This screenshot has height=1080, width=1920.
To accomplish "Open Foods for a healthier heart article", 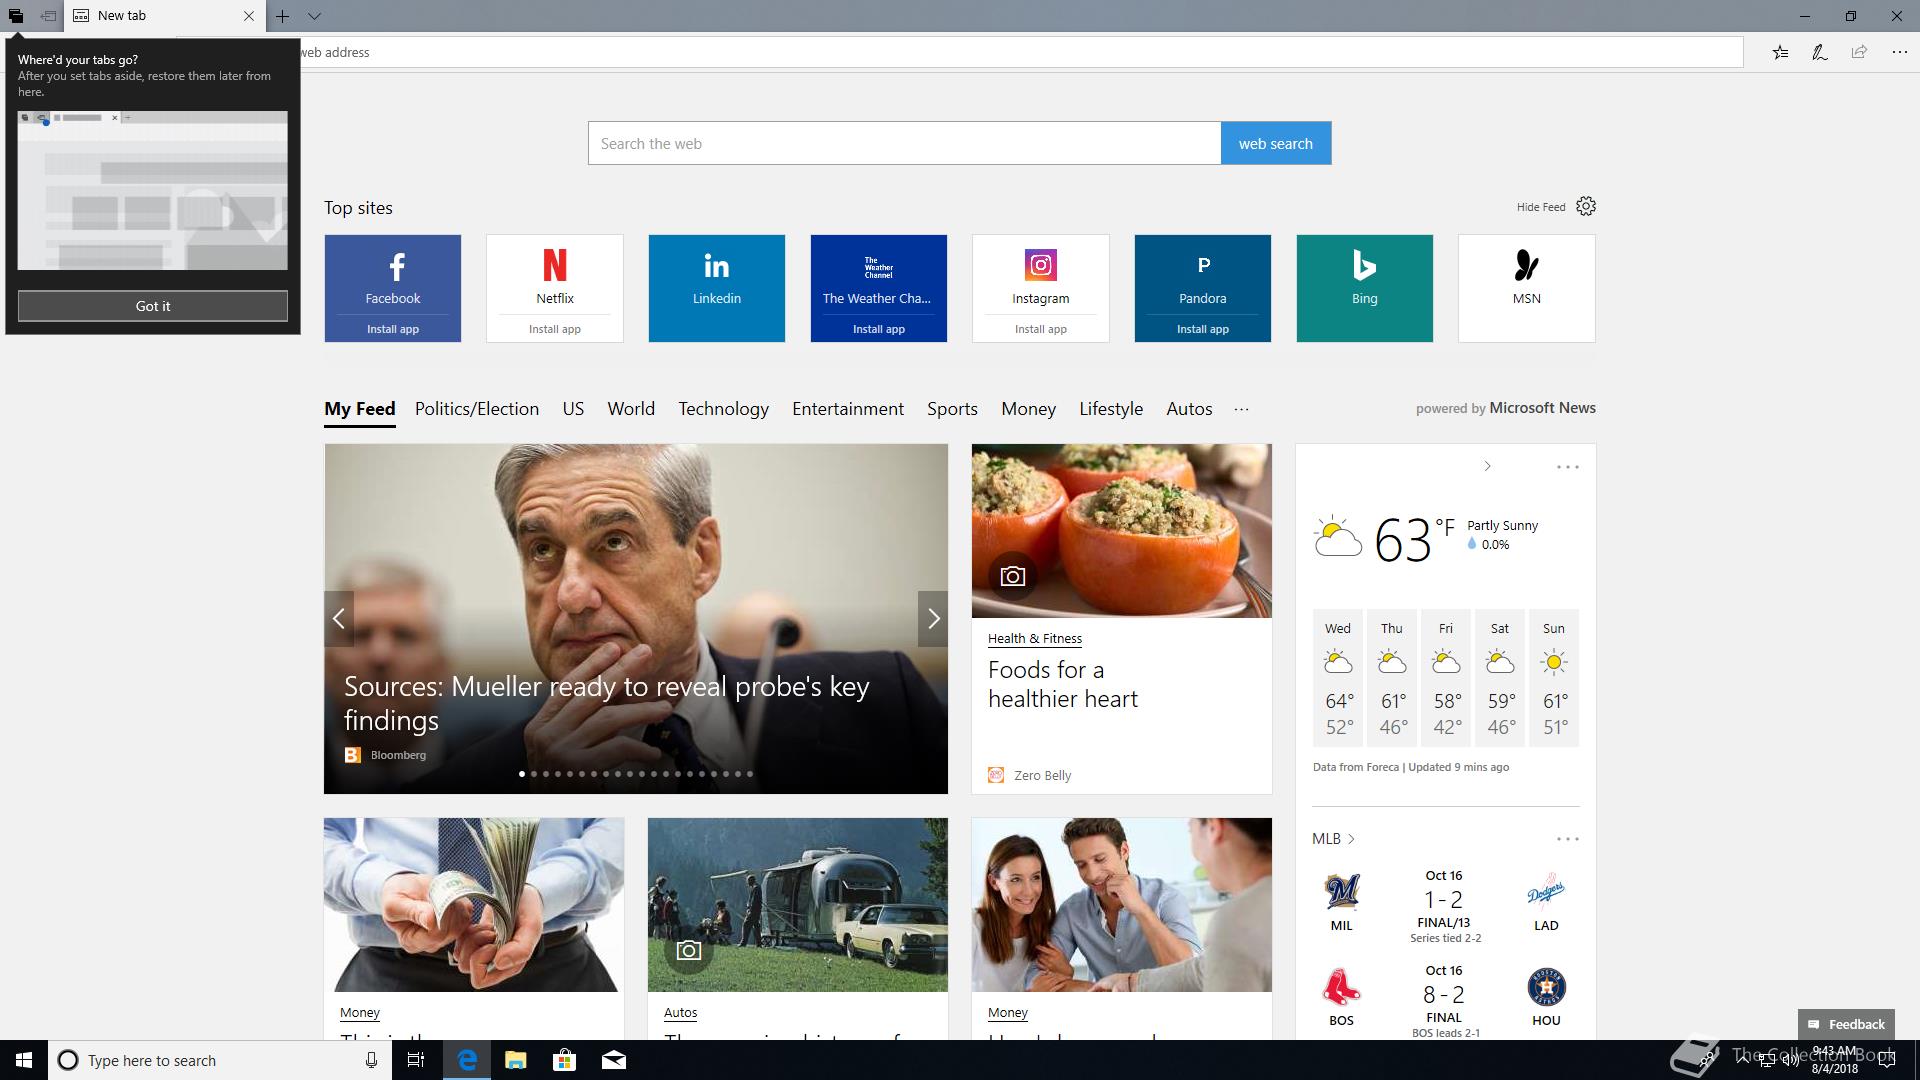I will (1063, 684).
